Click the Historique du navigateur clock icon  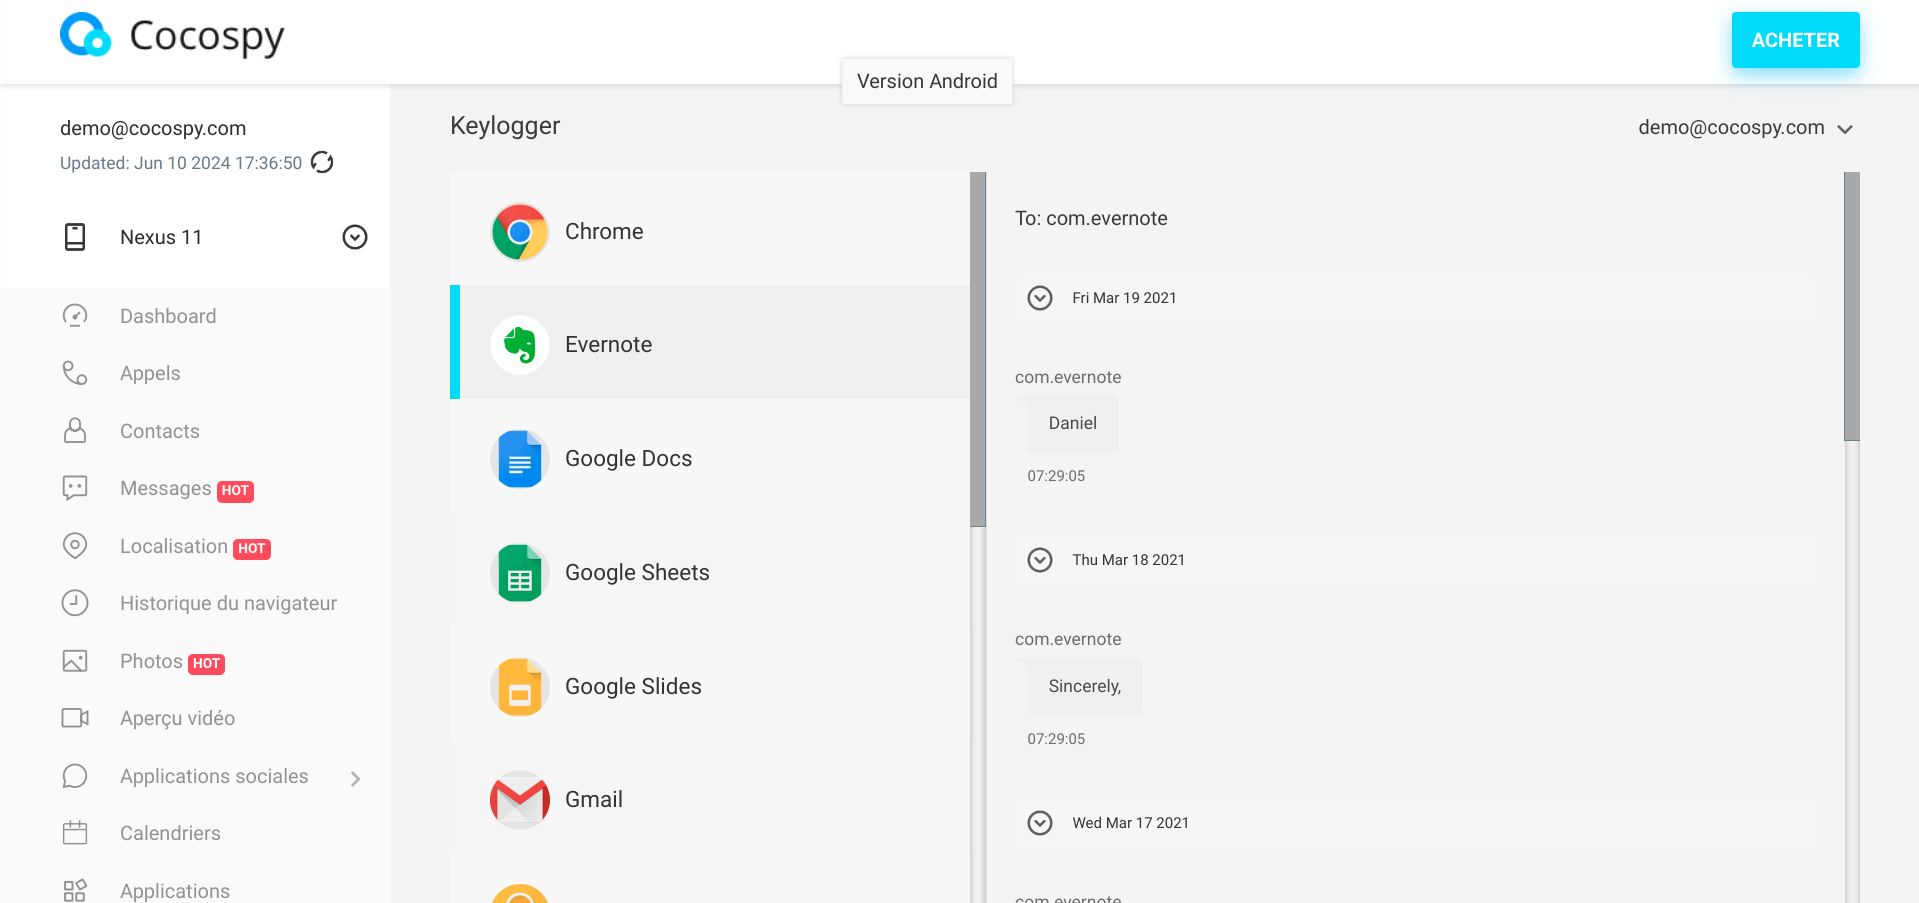click(x=75, y=603)
